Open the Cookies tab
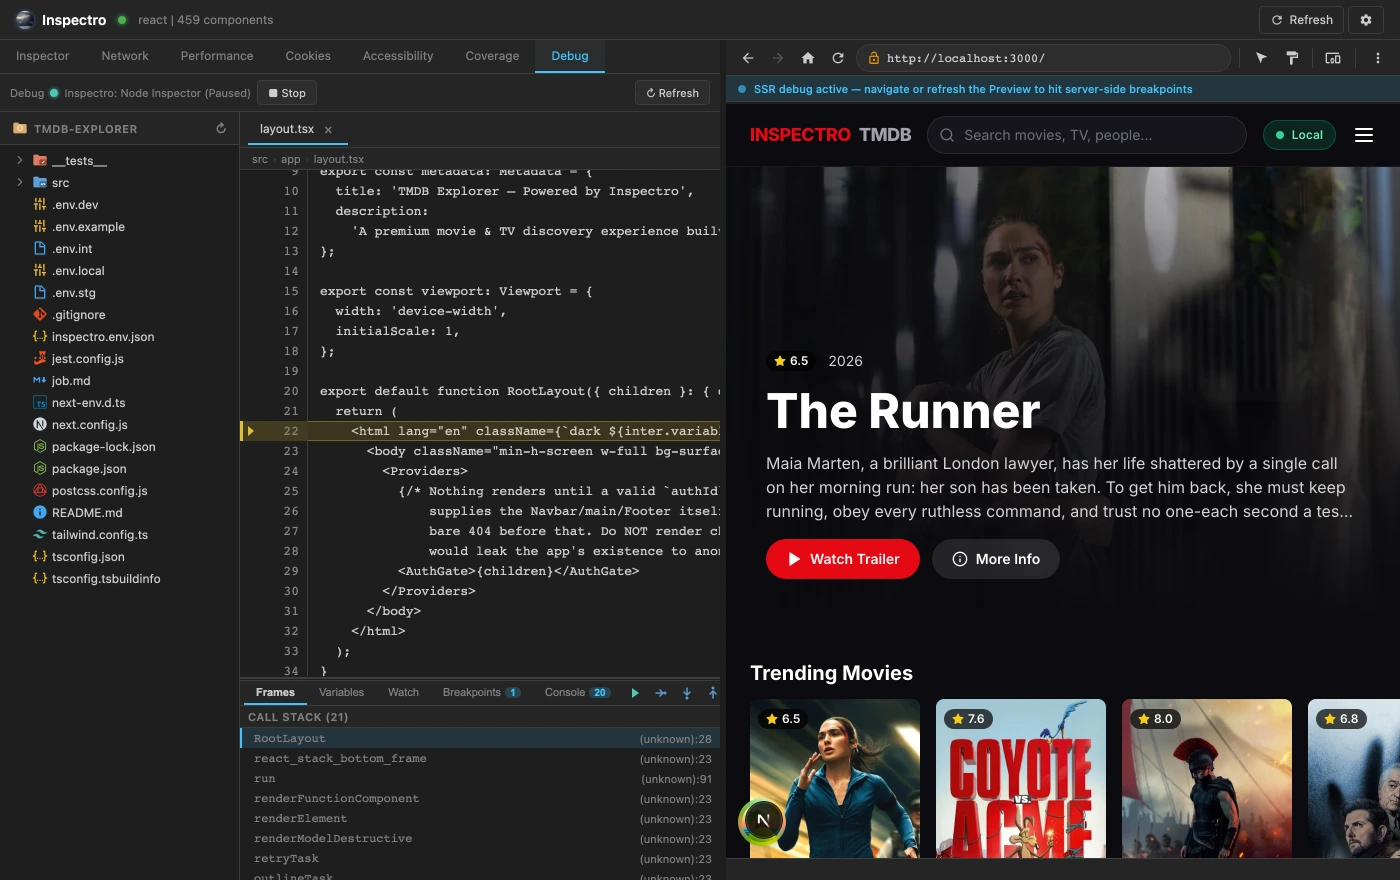The height and width of the screenshot is (880, 1400). (308, 56)
